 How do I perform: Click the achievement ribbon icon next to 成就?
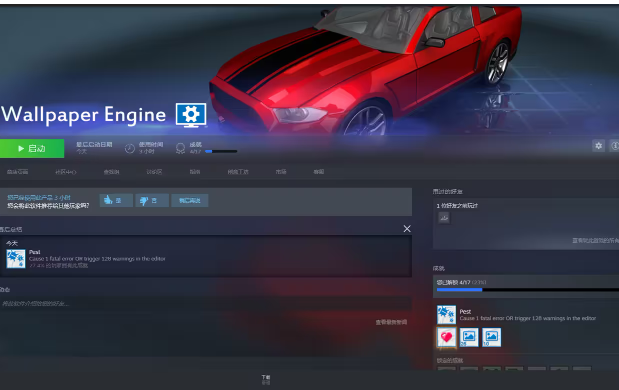click(x=180, y=148)
